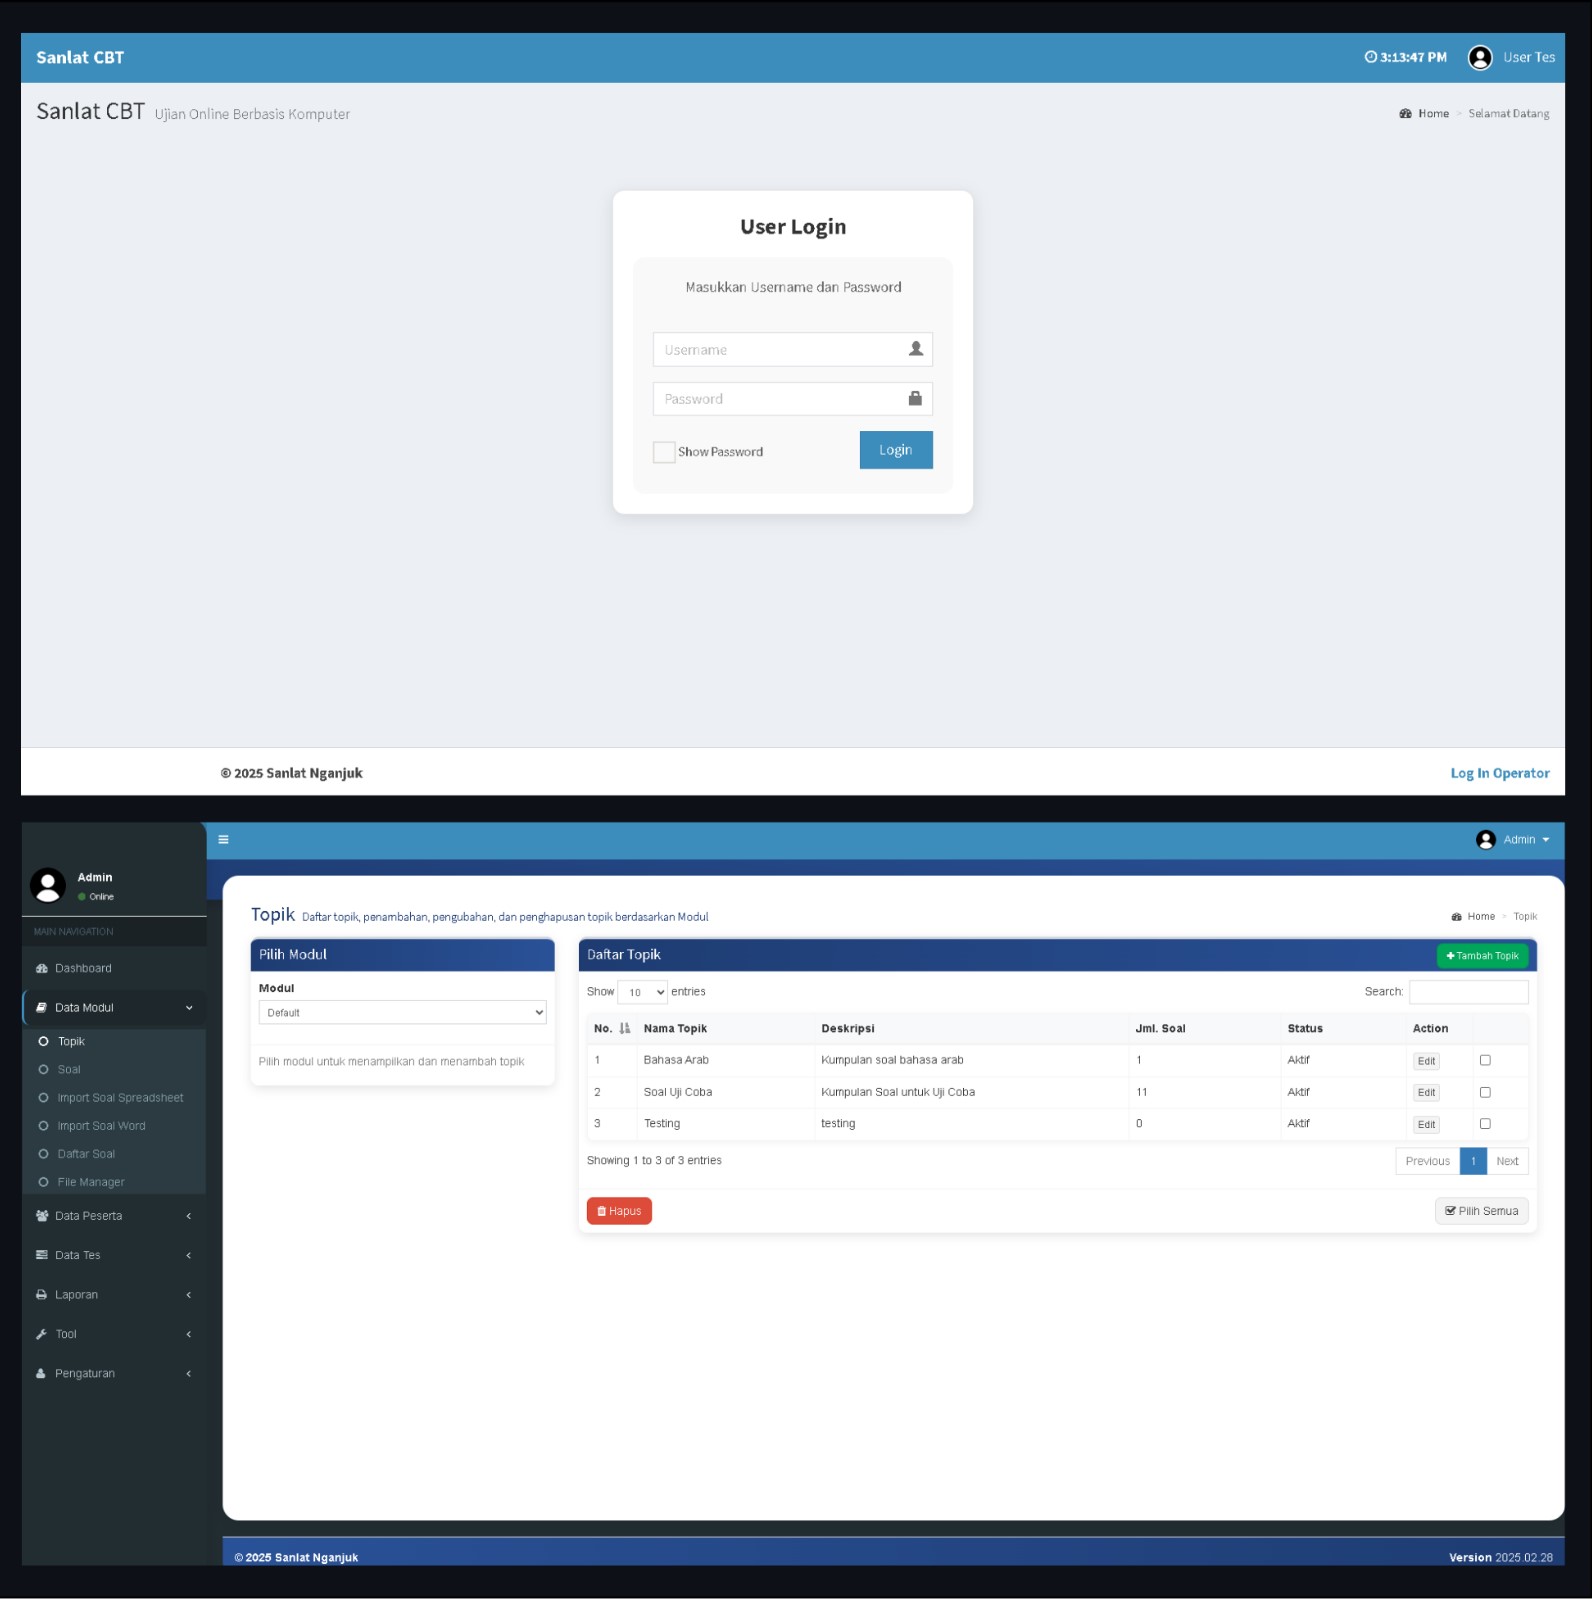Select the Testing row checkbox
Viewport: 1592px width, 1599px height.
1485,1124
